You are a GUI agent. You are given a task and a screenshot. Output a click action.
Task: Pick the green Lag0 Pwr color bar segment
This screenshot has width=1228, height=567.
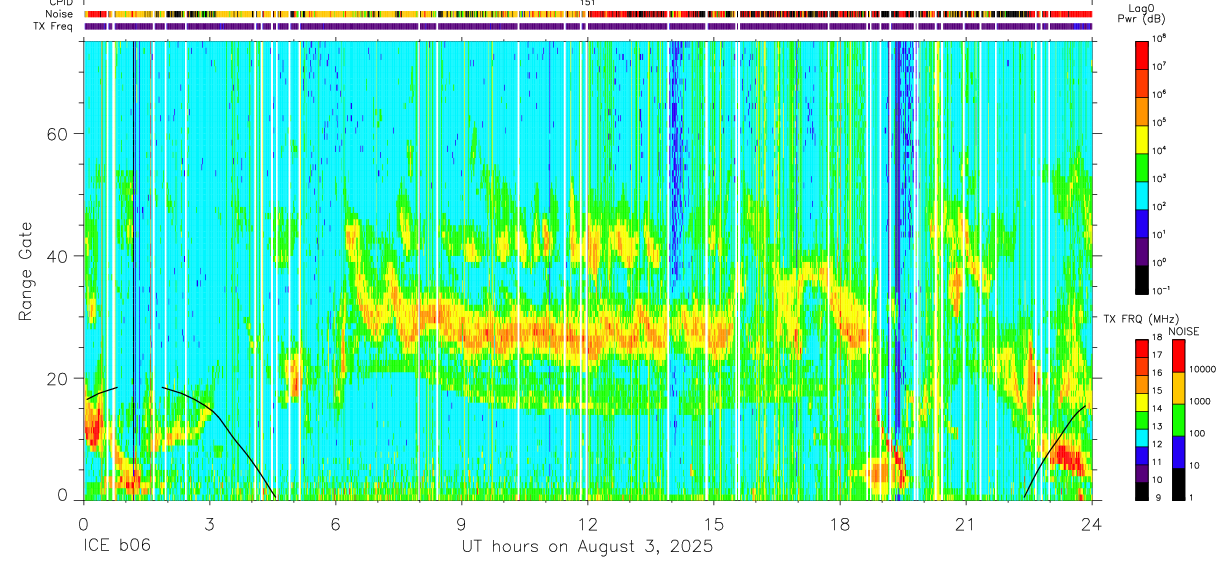[1142, 167]
